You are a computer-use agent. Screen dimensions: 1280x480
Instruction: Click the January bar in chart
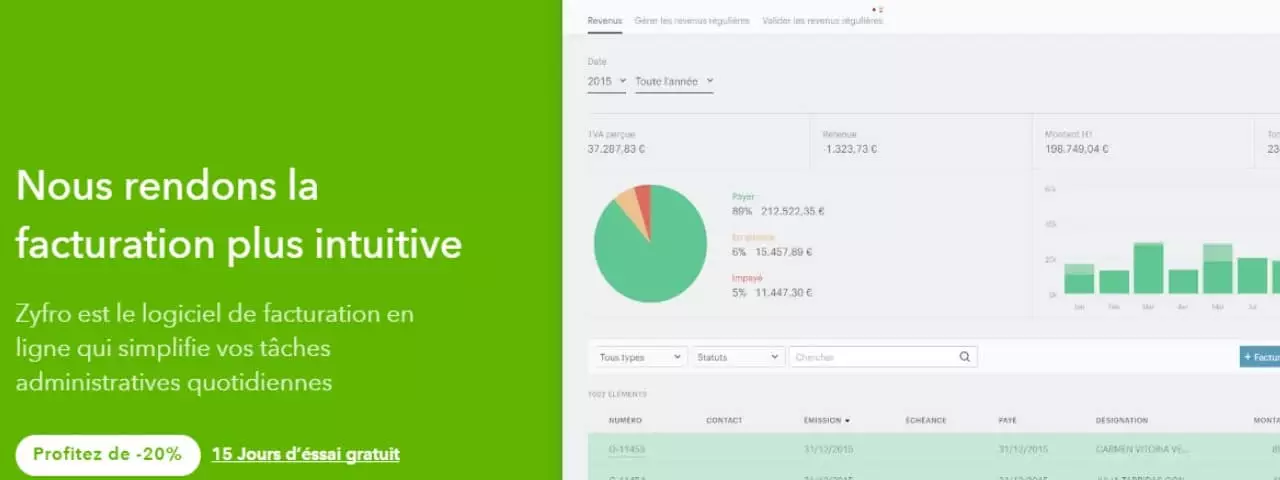1079,279
